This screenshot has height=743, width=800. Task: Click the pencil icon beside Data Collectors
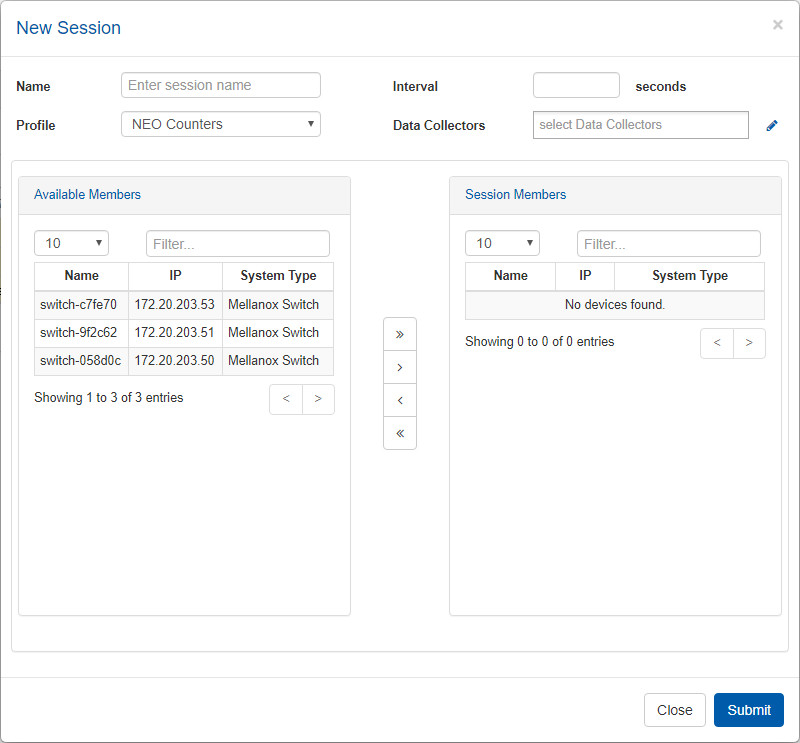771,126
